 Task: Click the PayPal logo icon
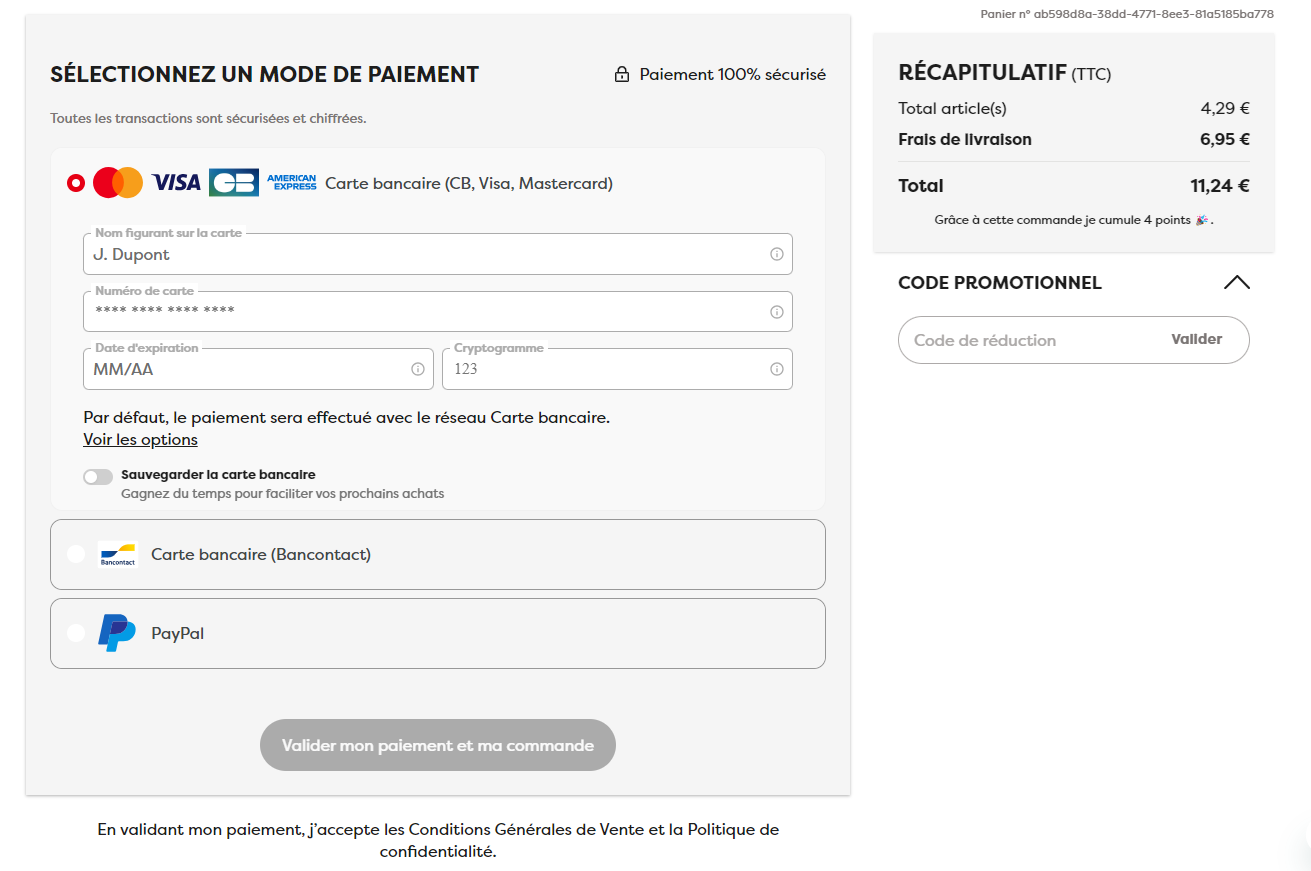[x=117, y=633]
